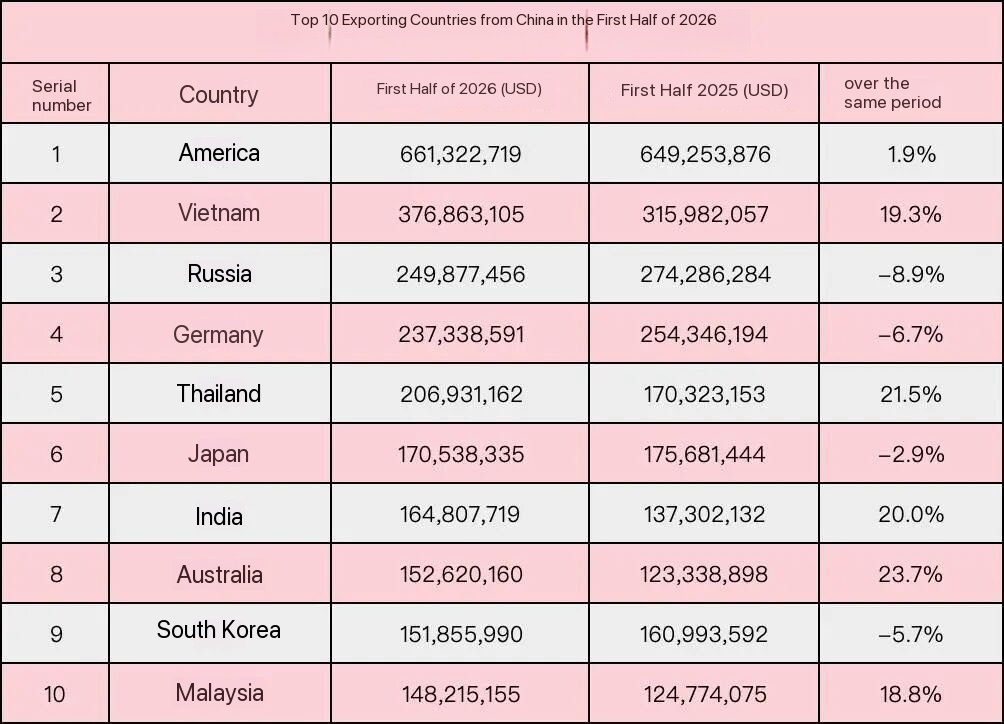Select the Country column header

(218, 95)
